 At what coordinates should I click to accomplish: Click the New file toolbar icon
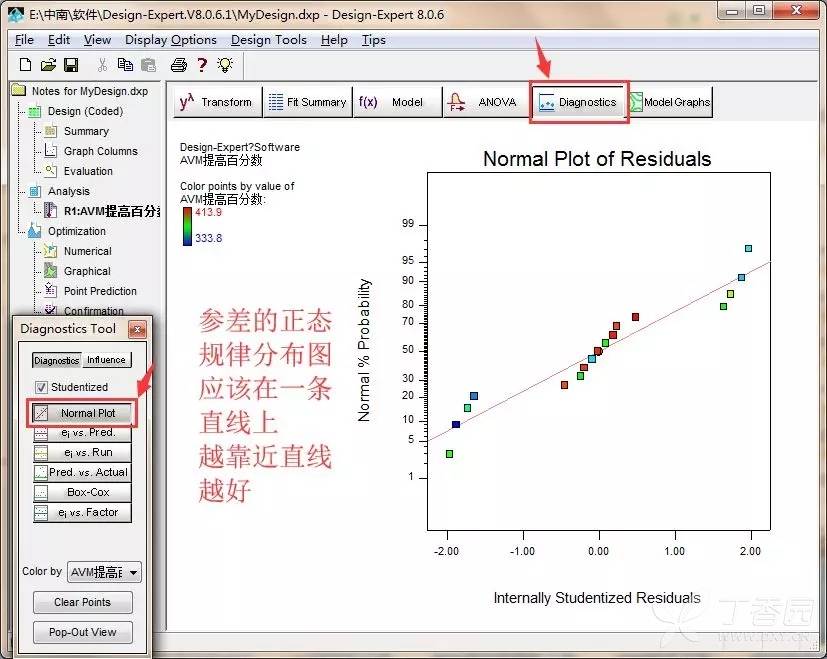pyautogui.click(x=25, y=64)
